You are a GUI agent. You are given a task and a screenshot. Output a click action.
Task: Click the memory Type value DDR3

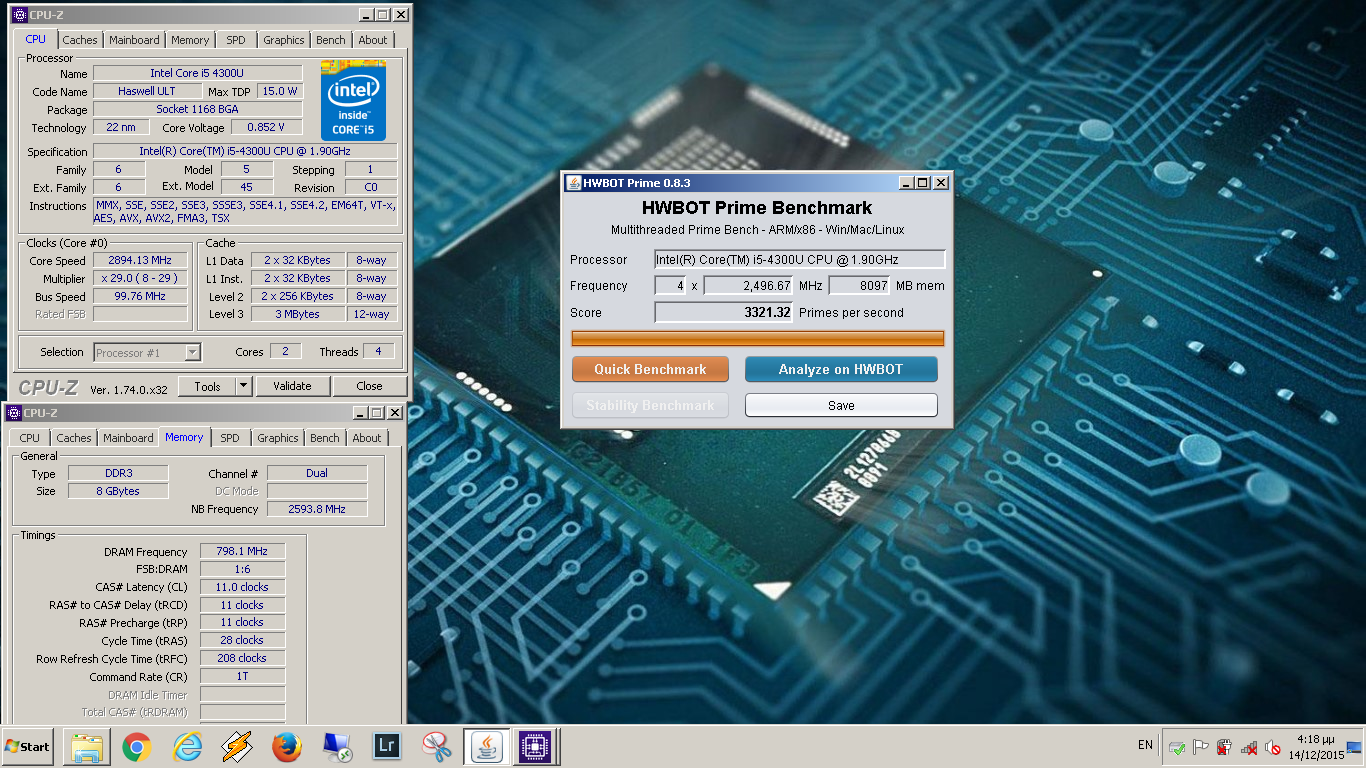tap(118, 473)
